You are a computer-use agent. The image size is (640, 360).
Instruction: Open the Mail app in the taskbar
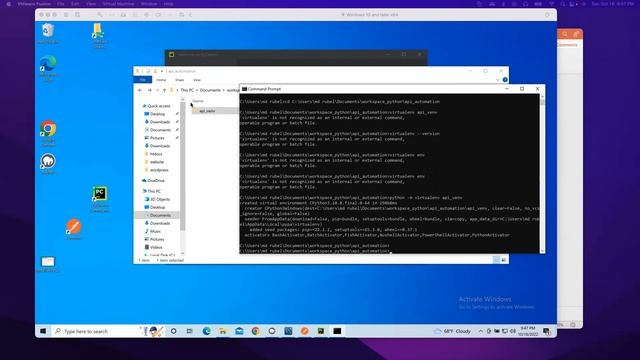[239, 331]
